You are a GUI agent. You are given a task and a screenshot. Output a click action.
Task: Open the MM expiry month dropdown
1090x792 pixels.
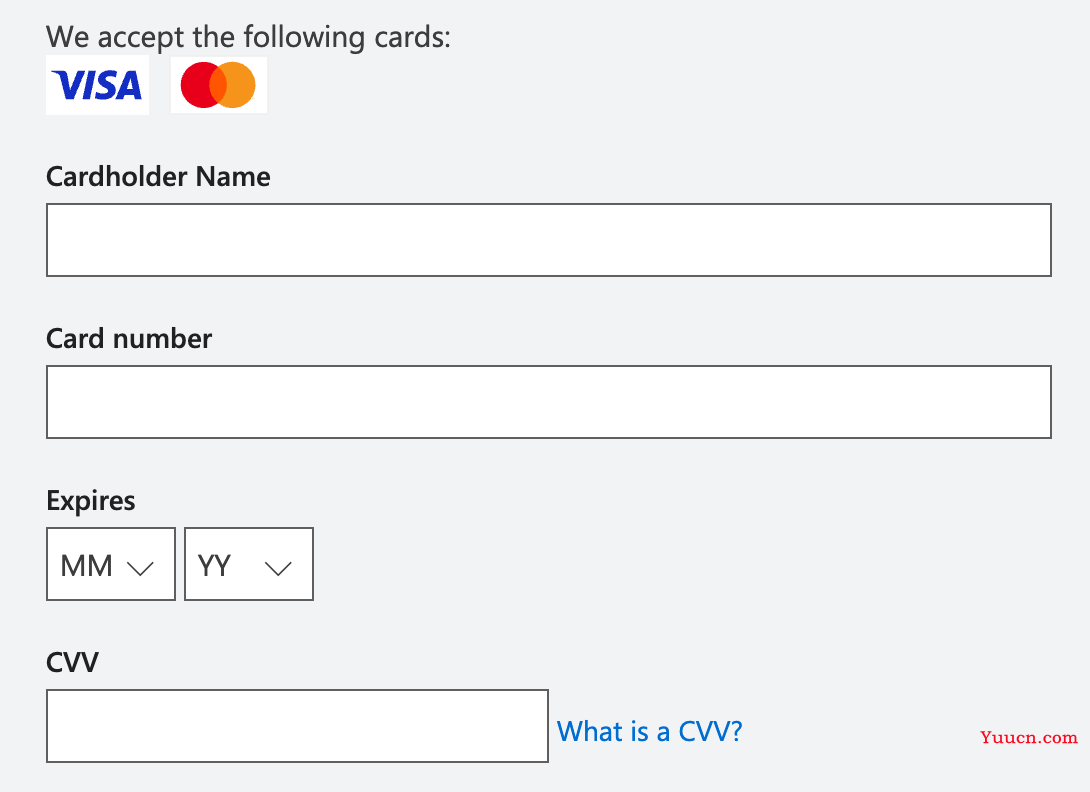coord(111,564)
